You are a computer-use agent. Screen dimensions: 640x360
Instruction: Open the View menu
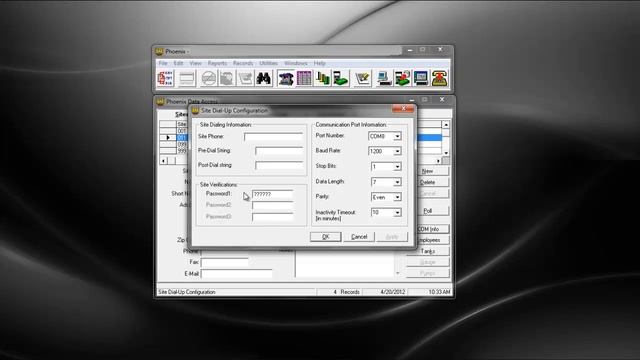pos(196,63)
